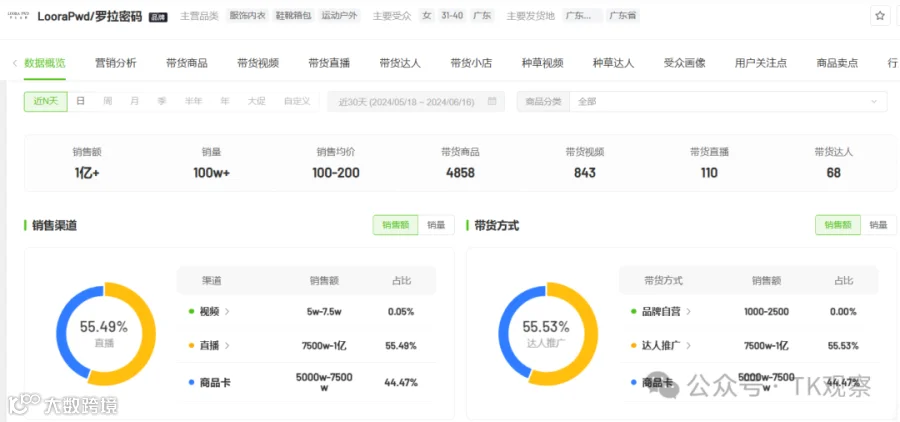Image resolution: width=900 pixels, height=422 pixels.
Task: Click the 鞋靴箱包 category tag
Action: click(293, 16)
